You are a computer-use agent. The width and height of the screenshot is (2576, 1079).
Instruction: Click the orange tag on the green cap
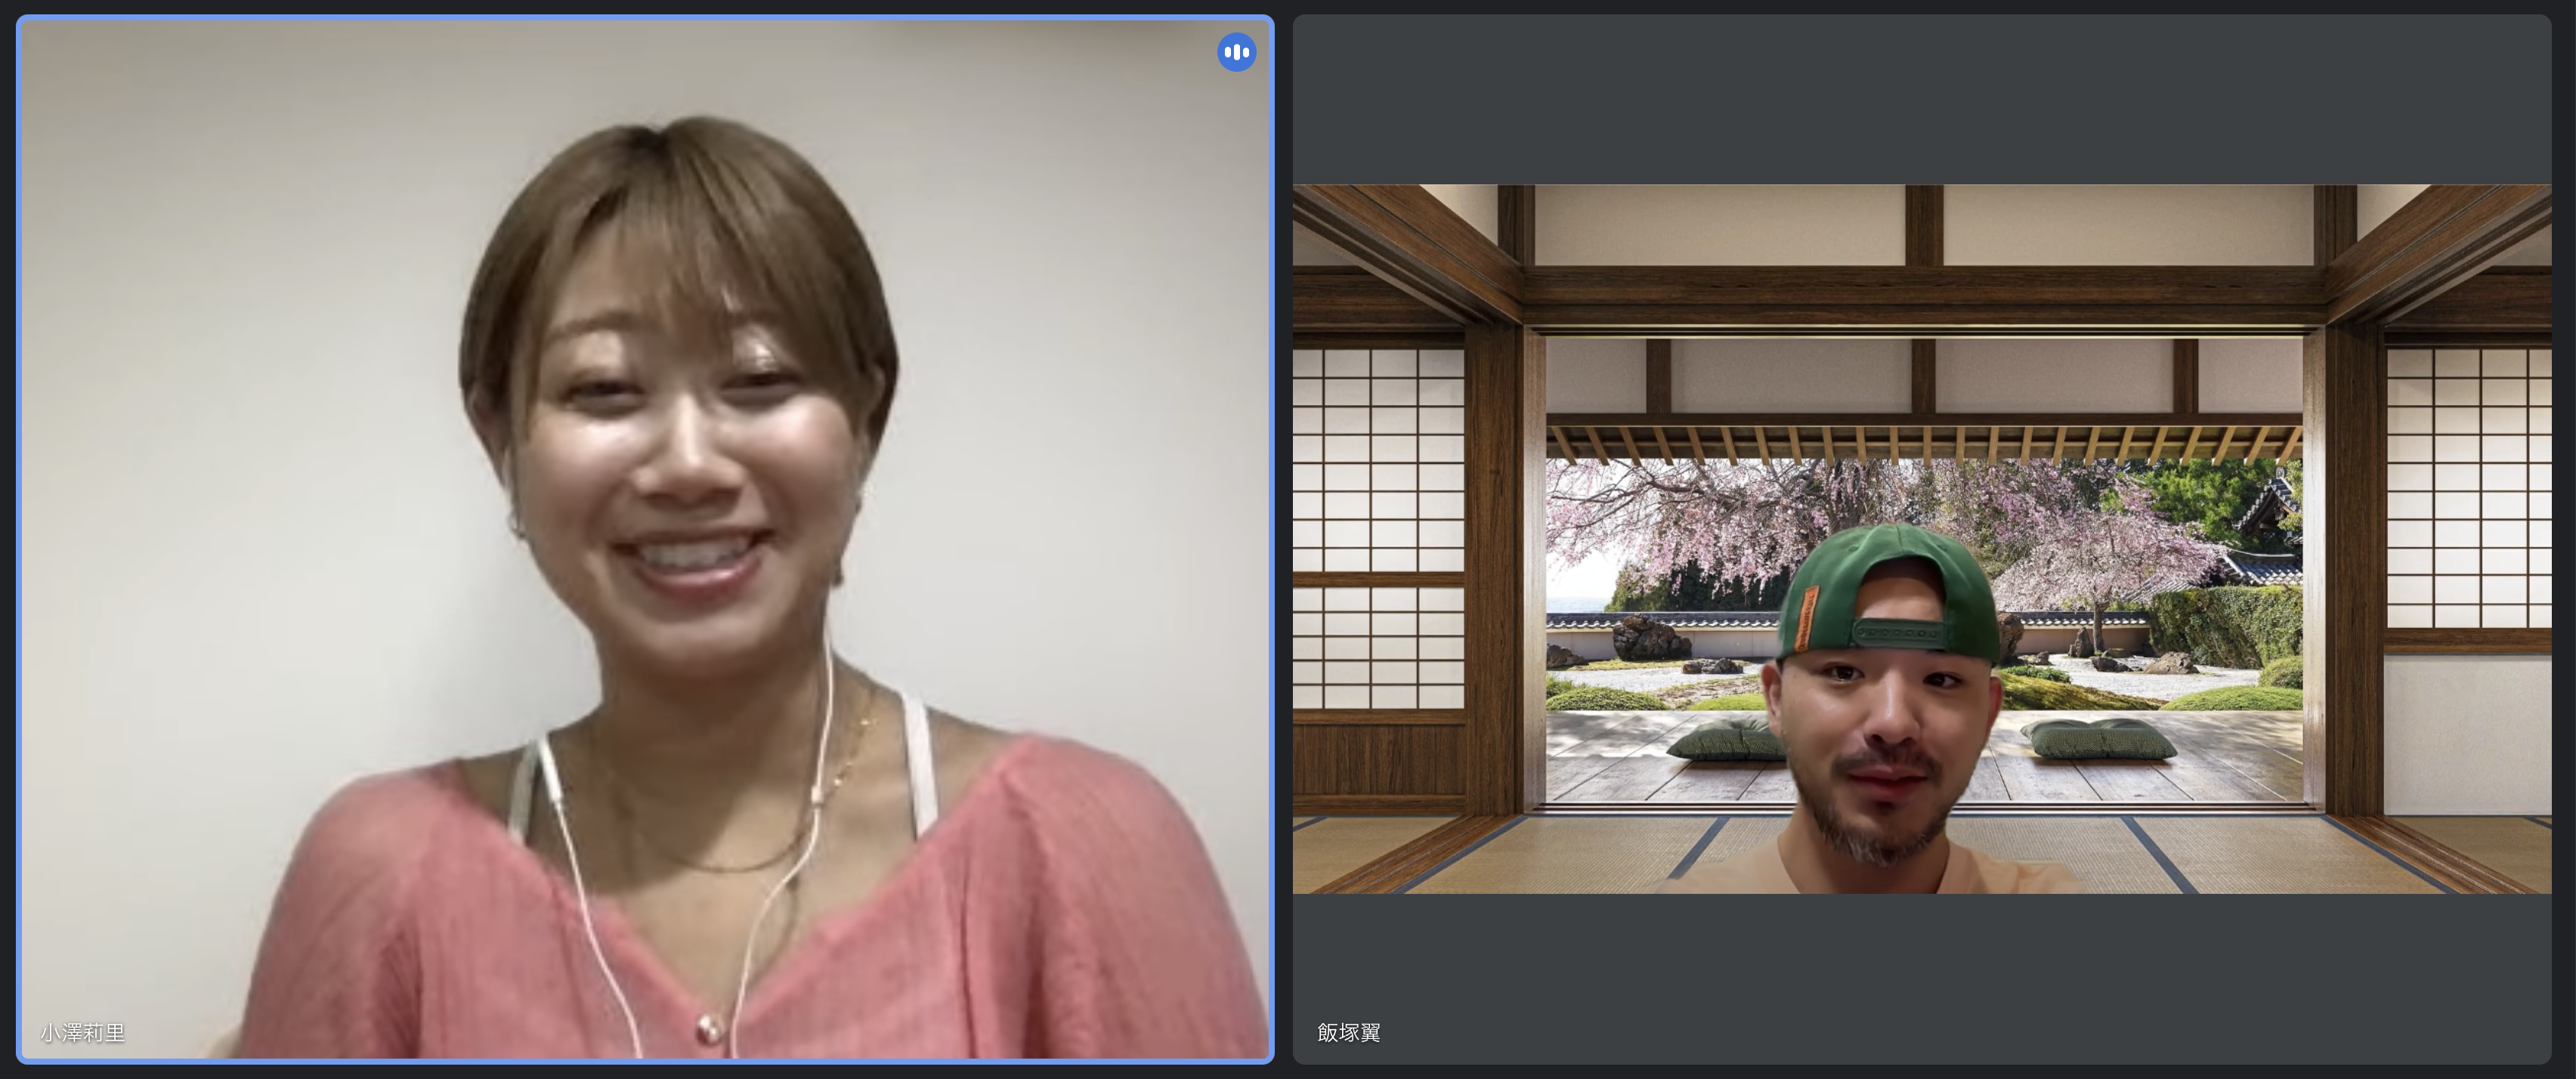(x=1807, y=619)
